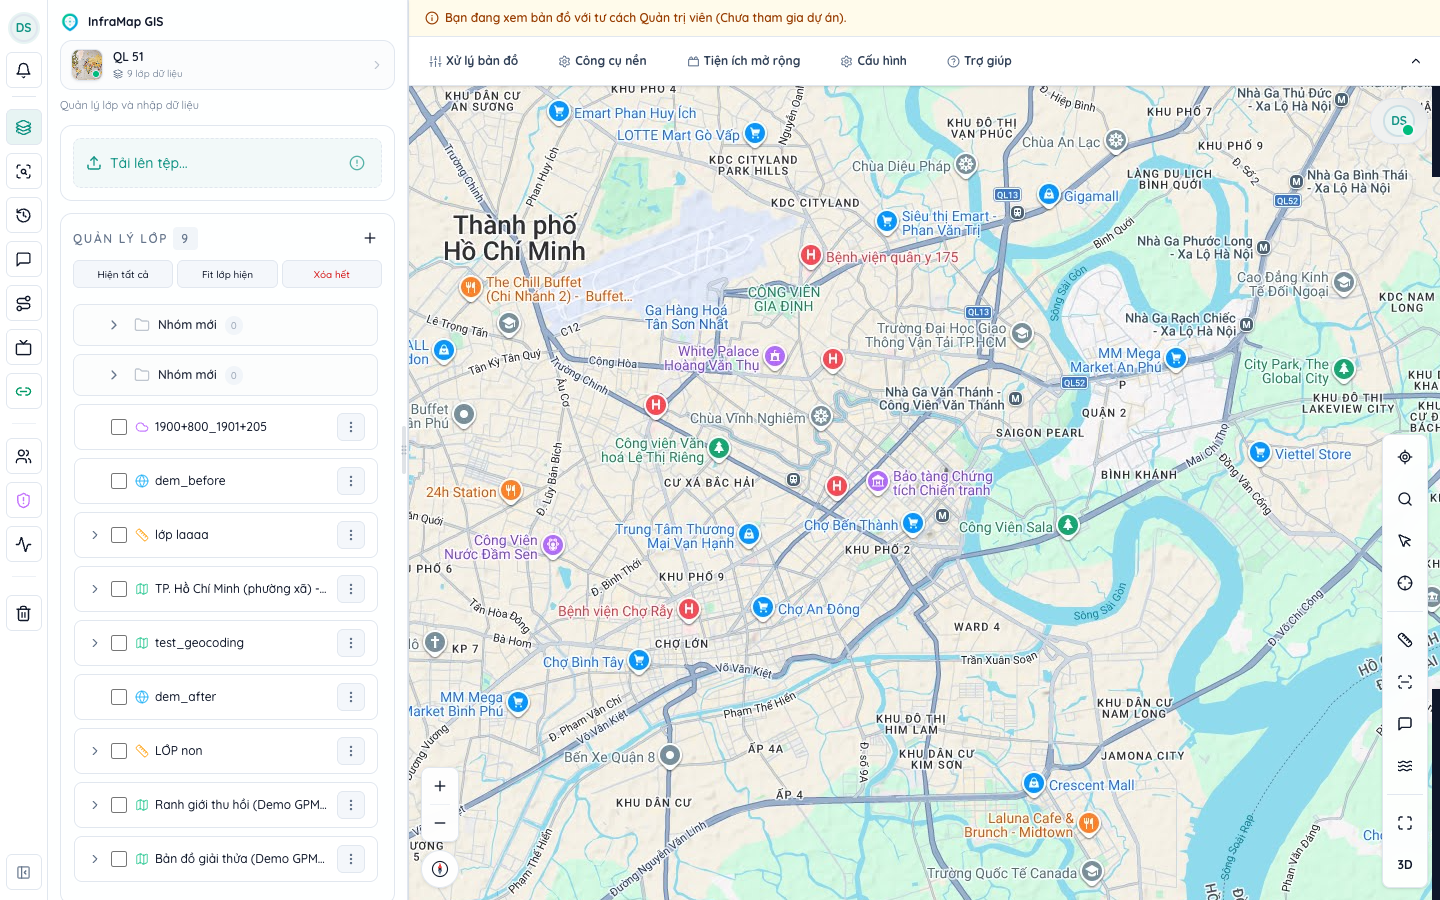The height and width of the screenshot is (900, 1440).
Task: Expand the Ranh giới thu hồi layer row
Action: pos(95,805)
